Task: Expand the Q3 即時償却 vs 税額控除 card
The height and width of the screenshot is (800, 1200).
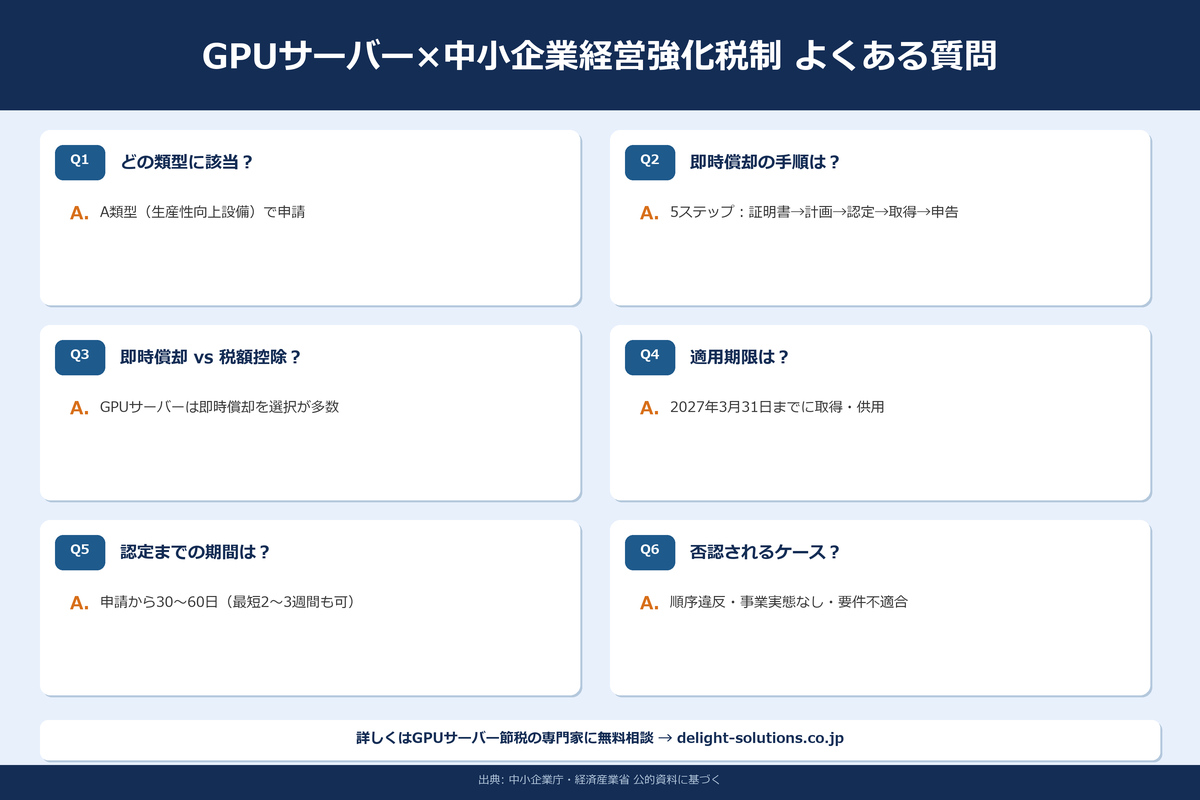Action: point(310,412)
